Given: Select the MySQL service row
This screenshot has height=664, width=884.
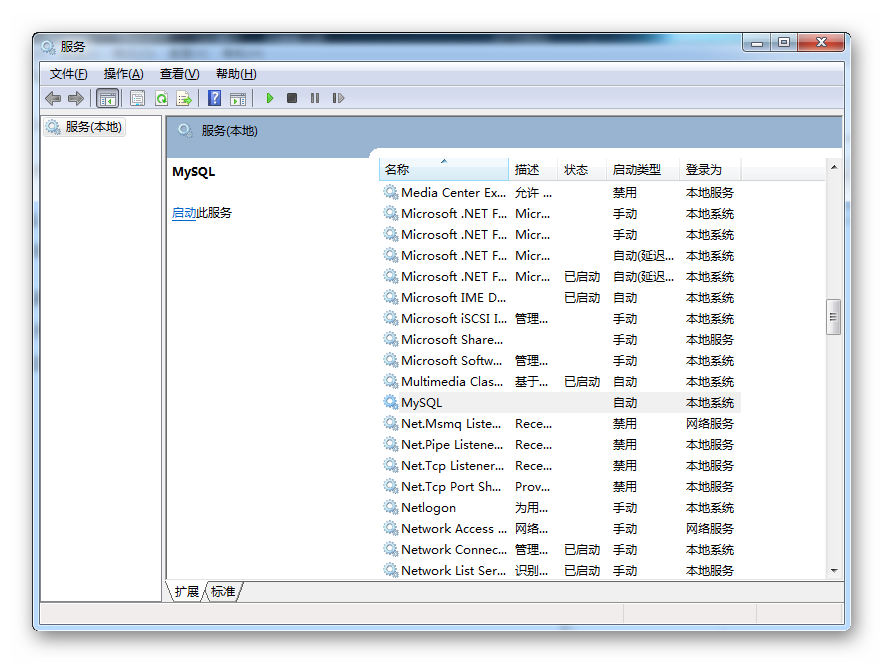Looking at the screenshot, I should [560, 402].
